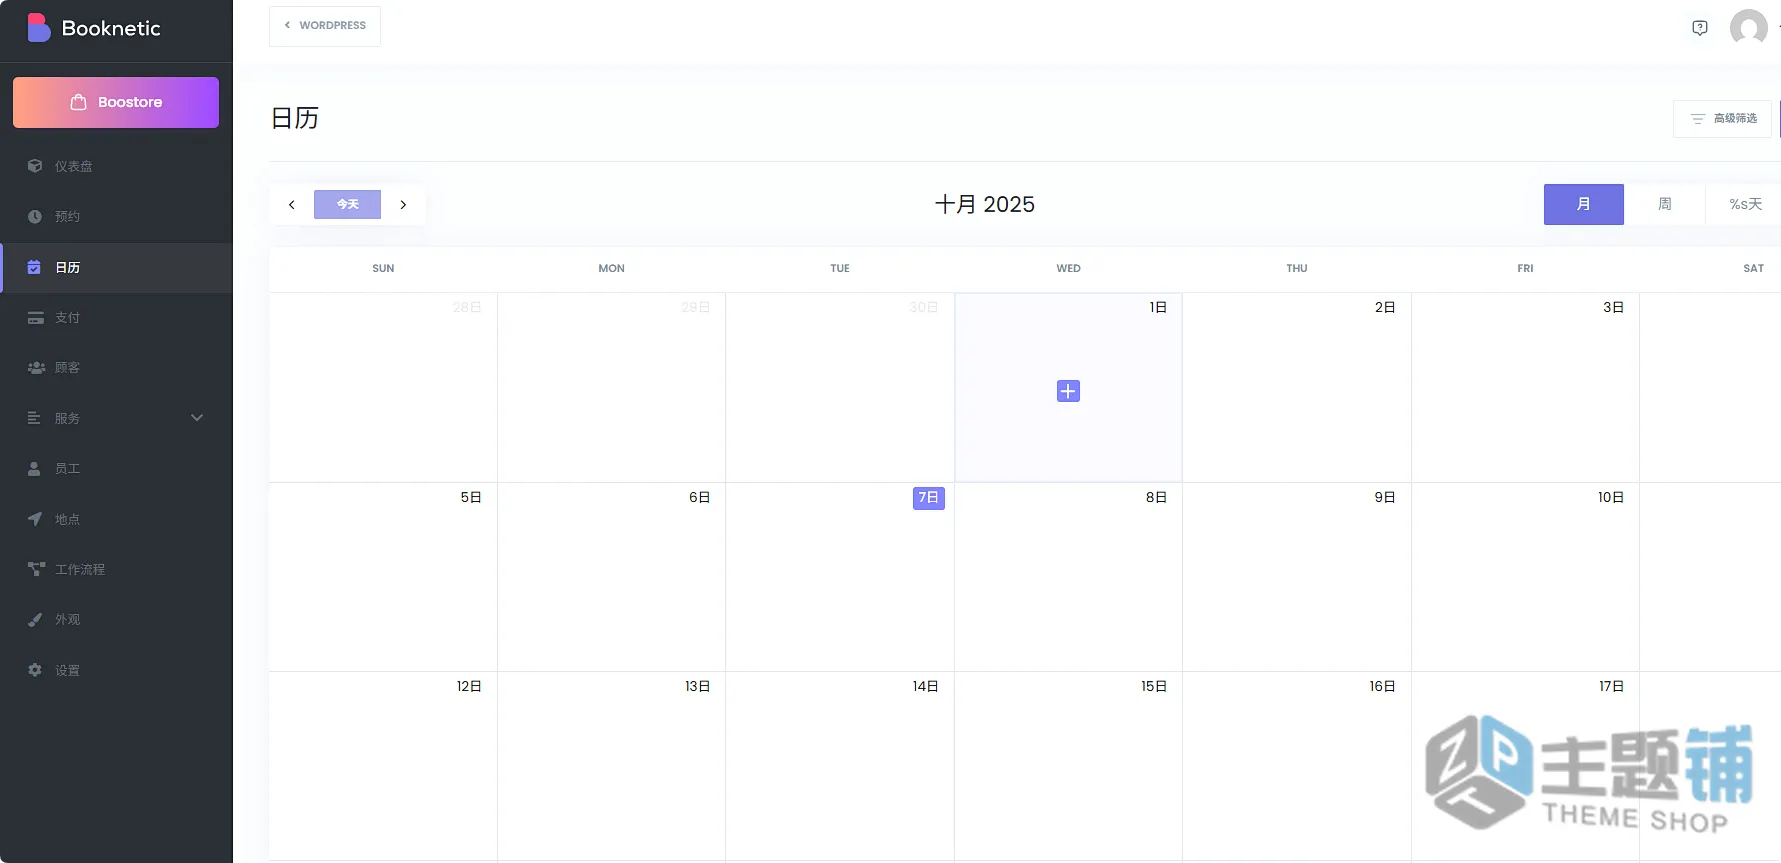Screen dimensions: 1781x863
Task: Switch to %s天 day view
Action: [1745, 204]
